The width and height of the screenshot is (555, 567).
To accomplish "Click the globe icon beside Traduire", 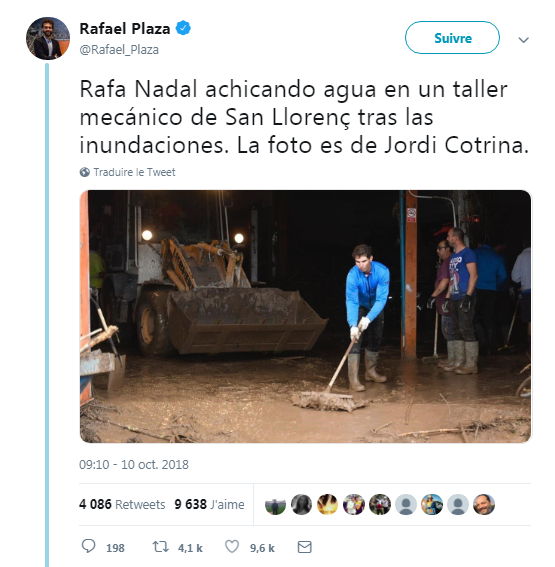I will point(85,172).
